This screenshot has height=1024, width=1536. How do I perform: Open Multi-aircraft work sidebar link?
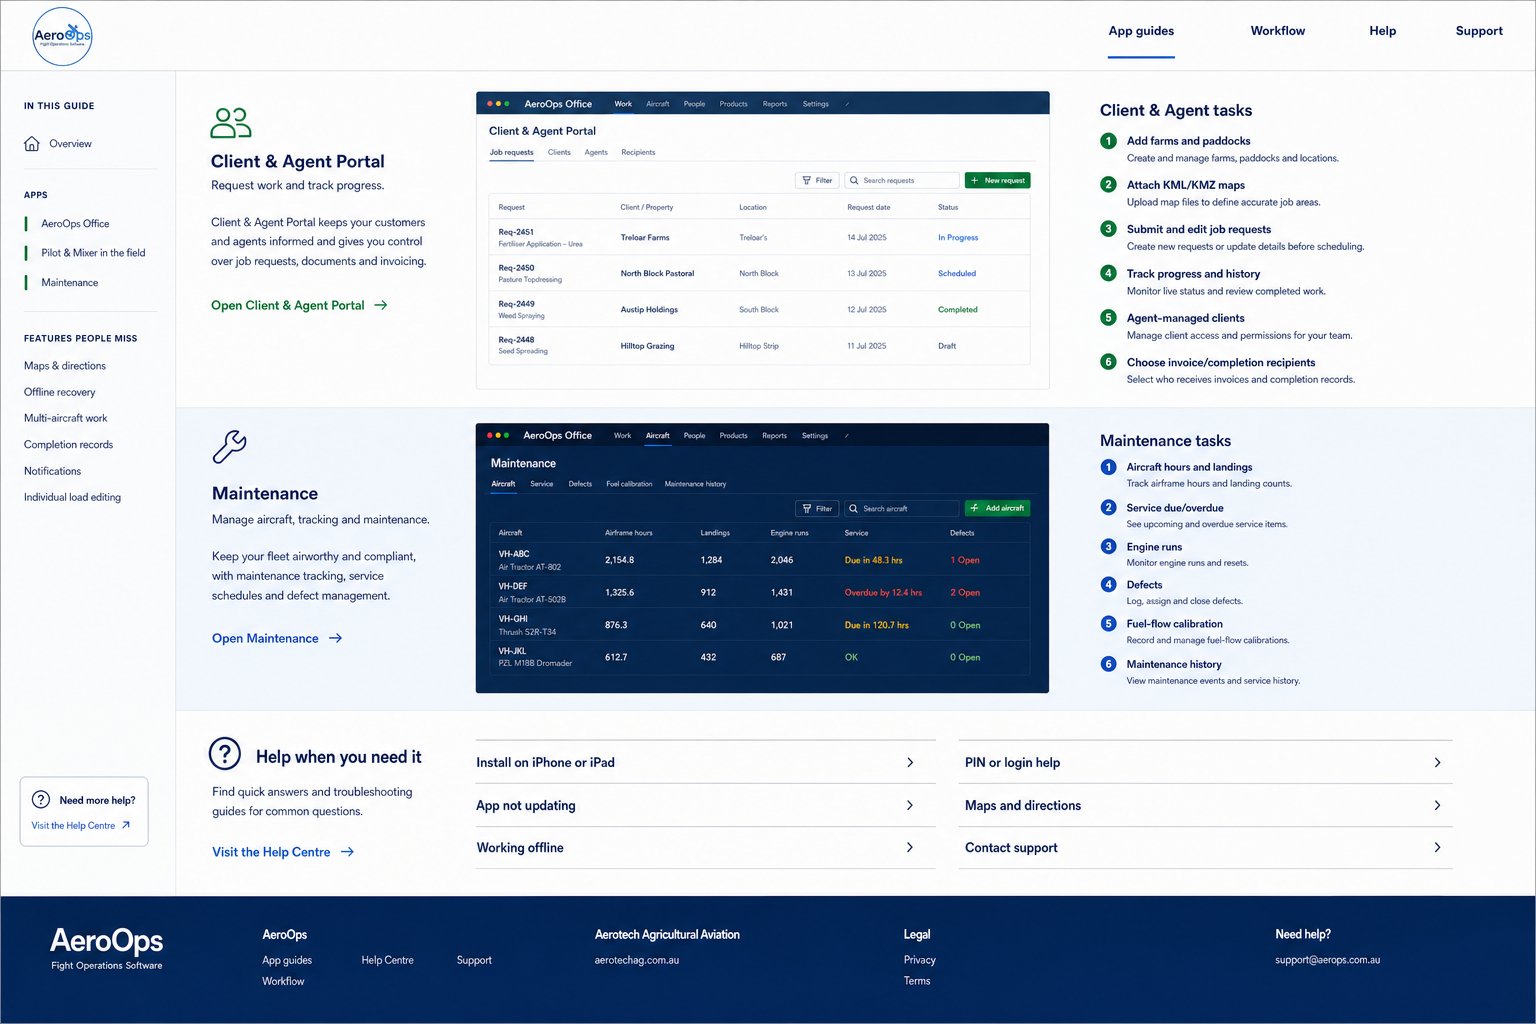65,418
